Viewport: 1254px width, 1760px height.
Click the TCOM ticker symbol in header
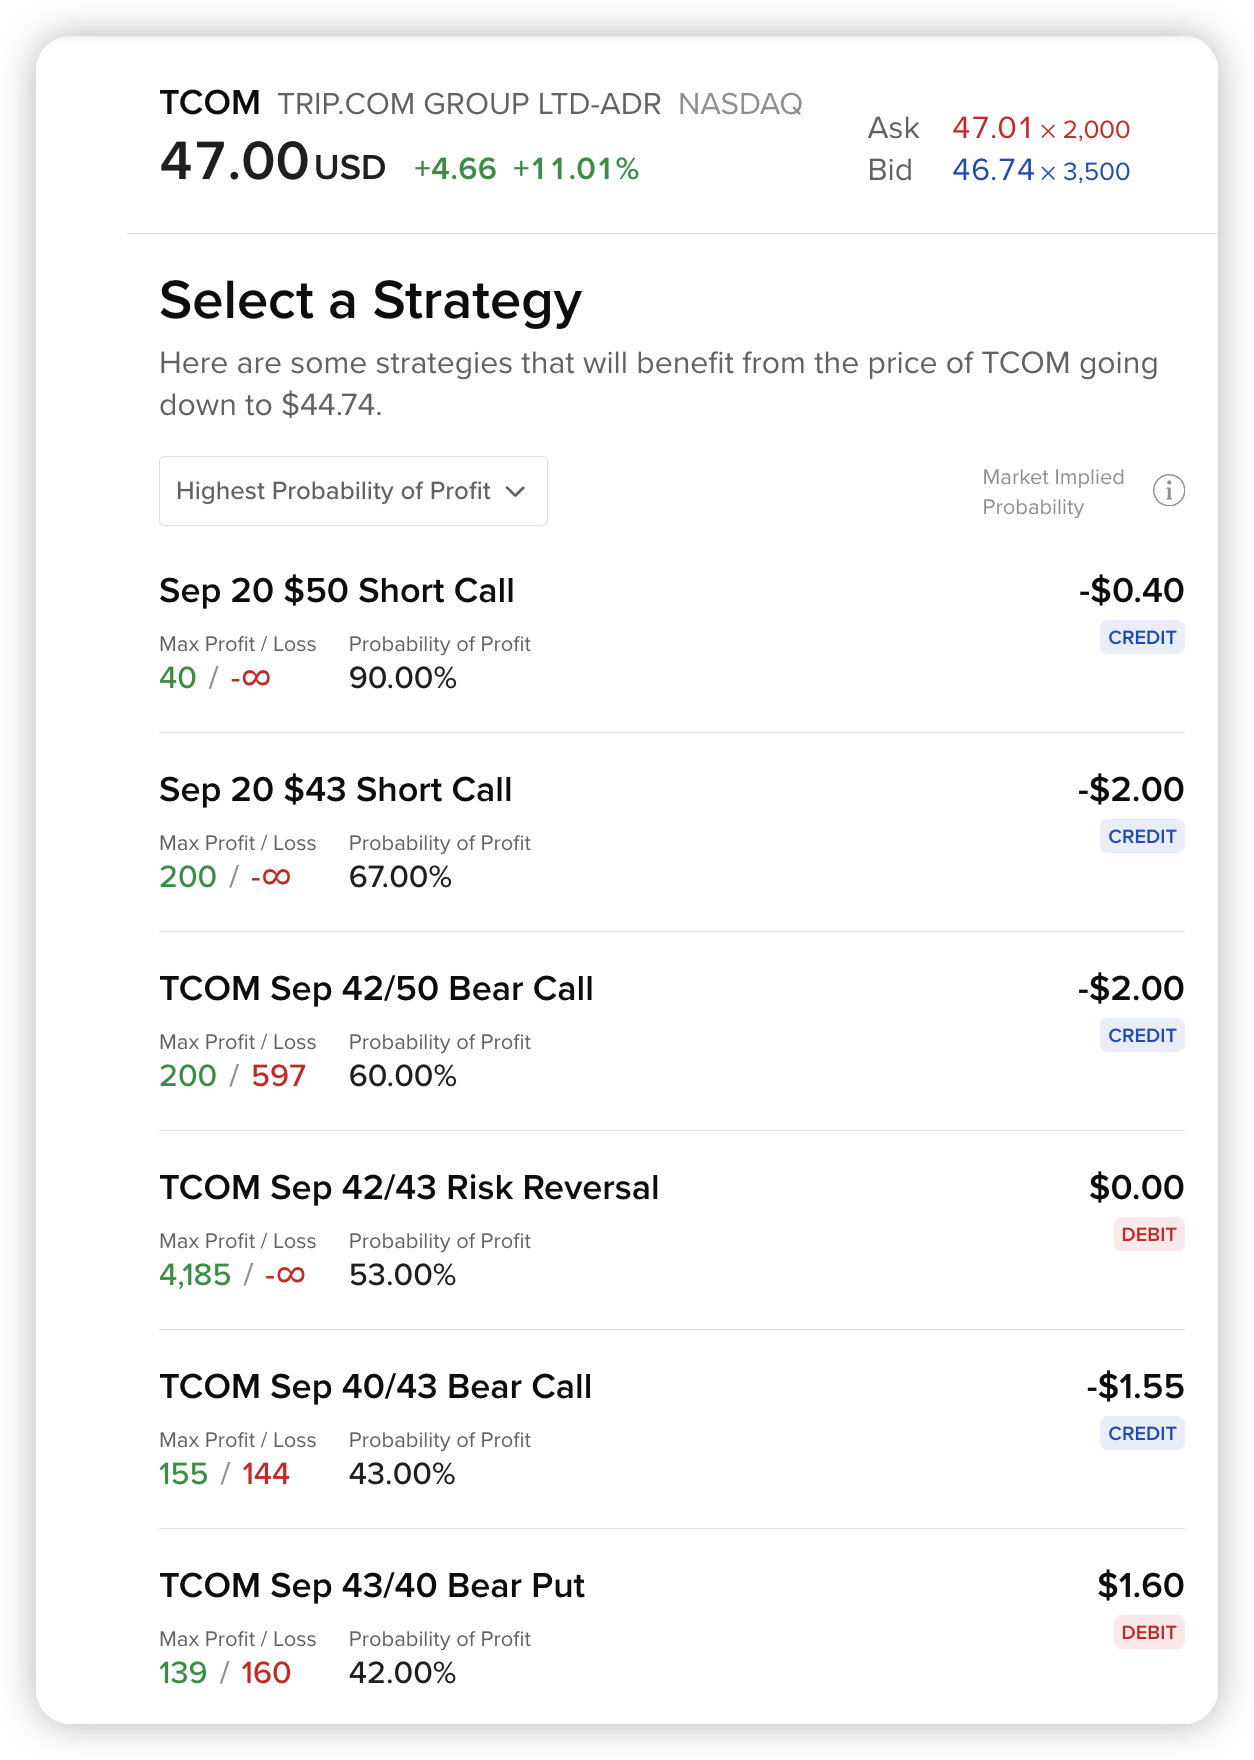click(x=210, y=103)
